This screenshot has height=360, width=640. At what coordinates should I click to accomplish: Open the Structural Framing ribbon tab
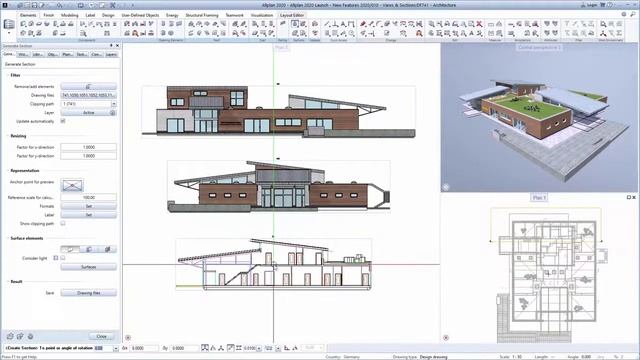click(202, 15)
